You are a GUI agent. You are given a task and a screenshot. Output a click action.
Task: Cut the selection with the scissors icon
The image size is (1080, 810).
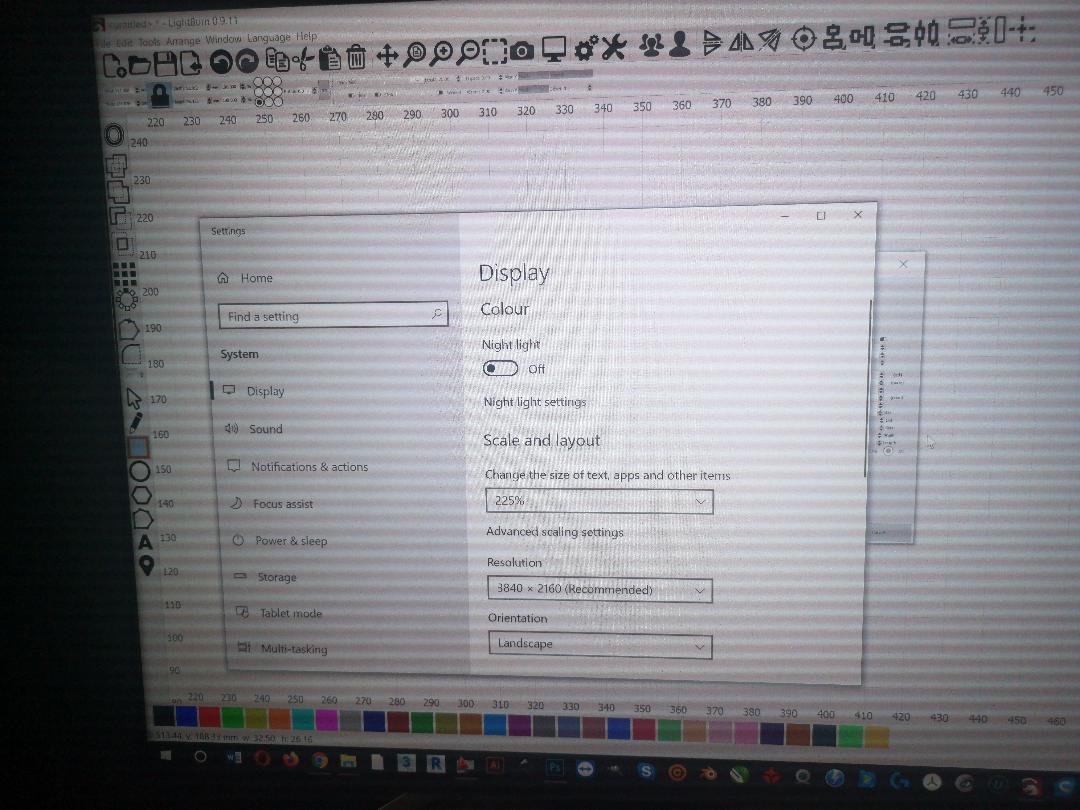point(302,60)
